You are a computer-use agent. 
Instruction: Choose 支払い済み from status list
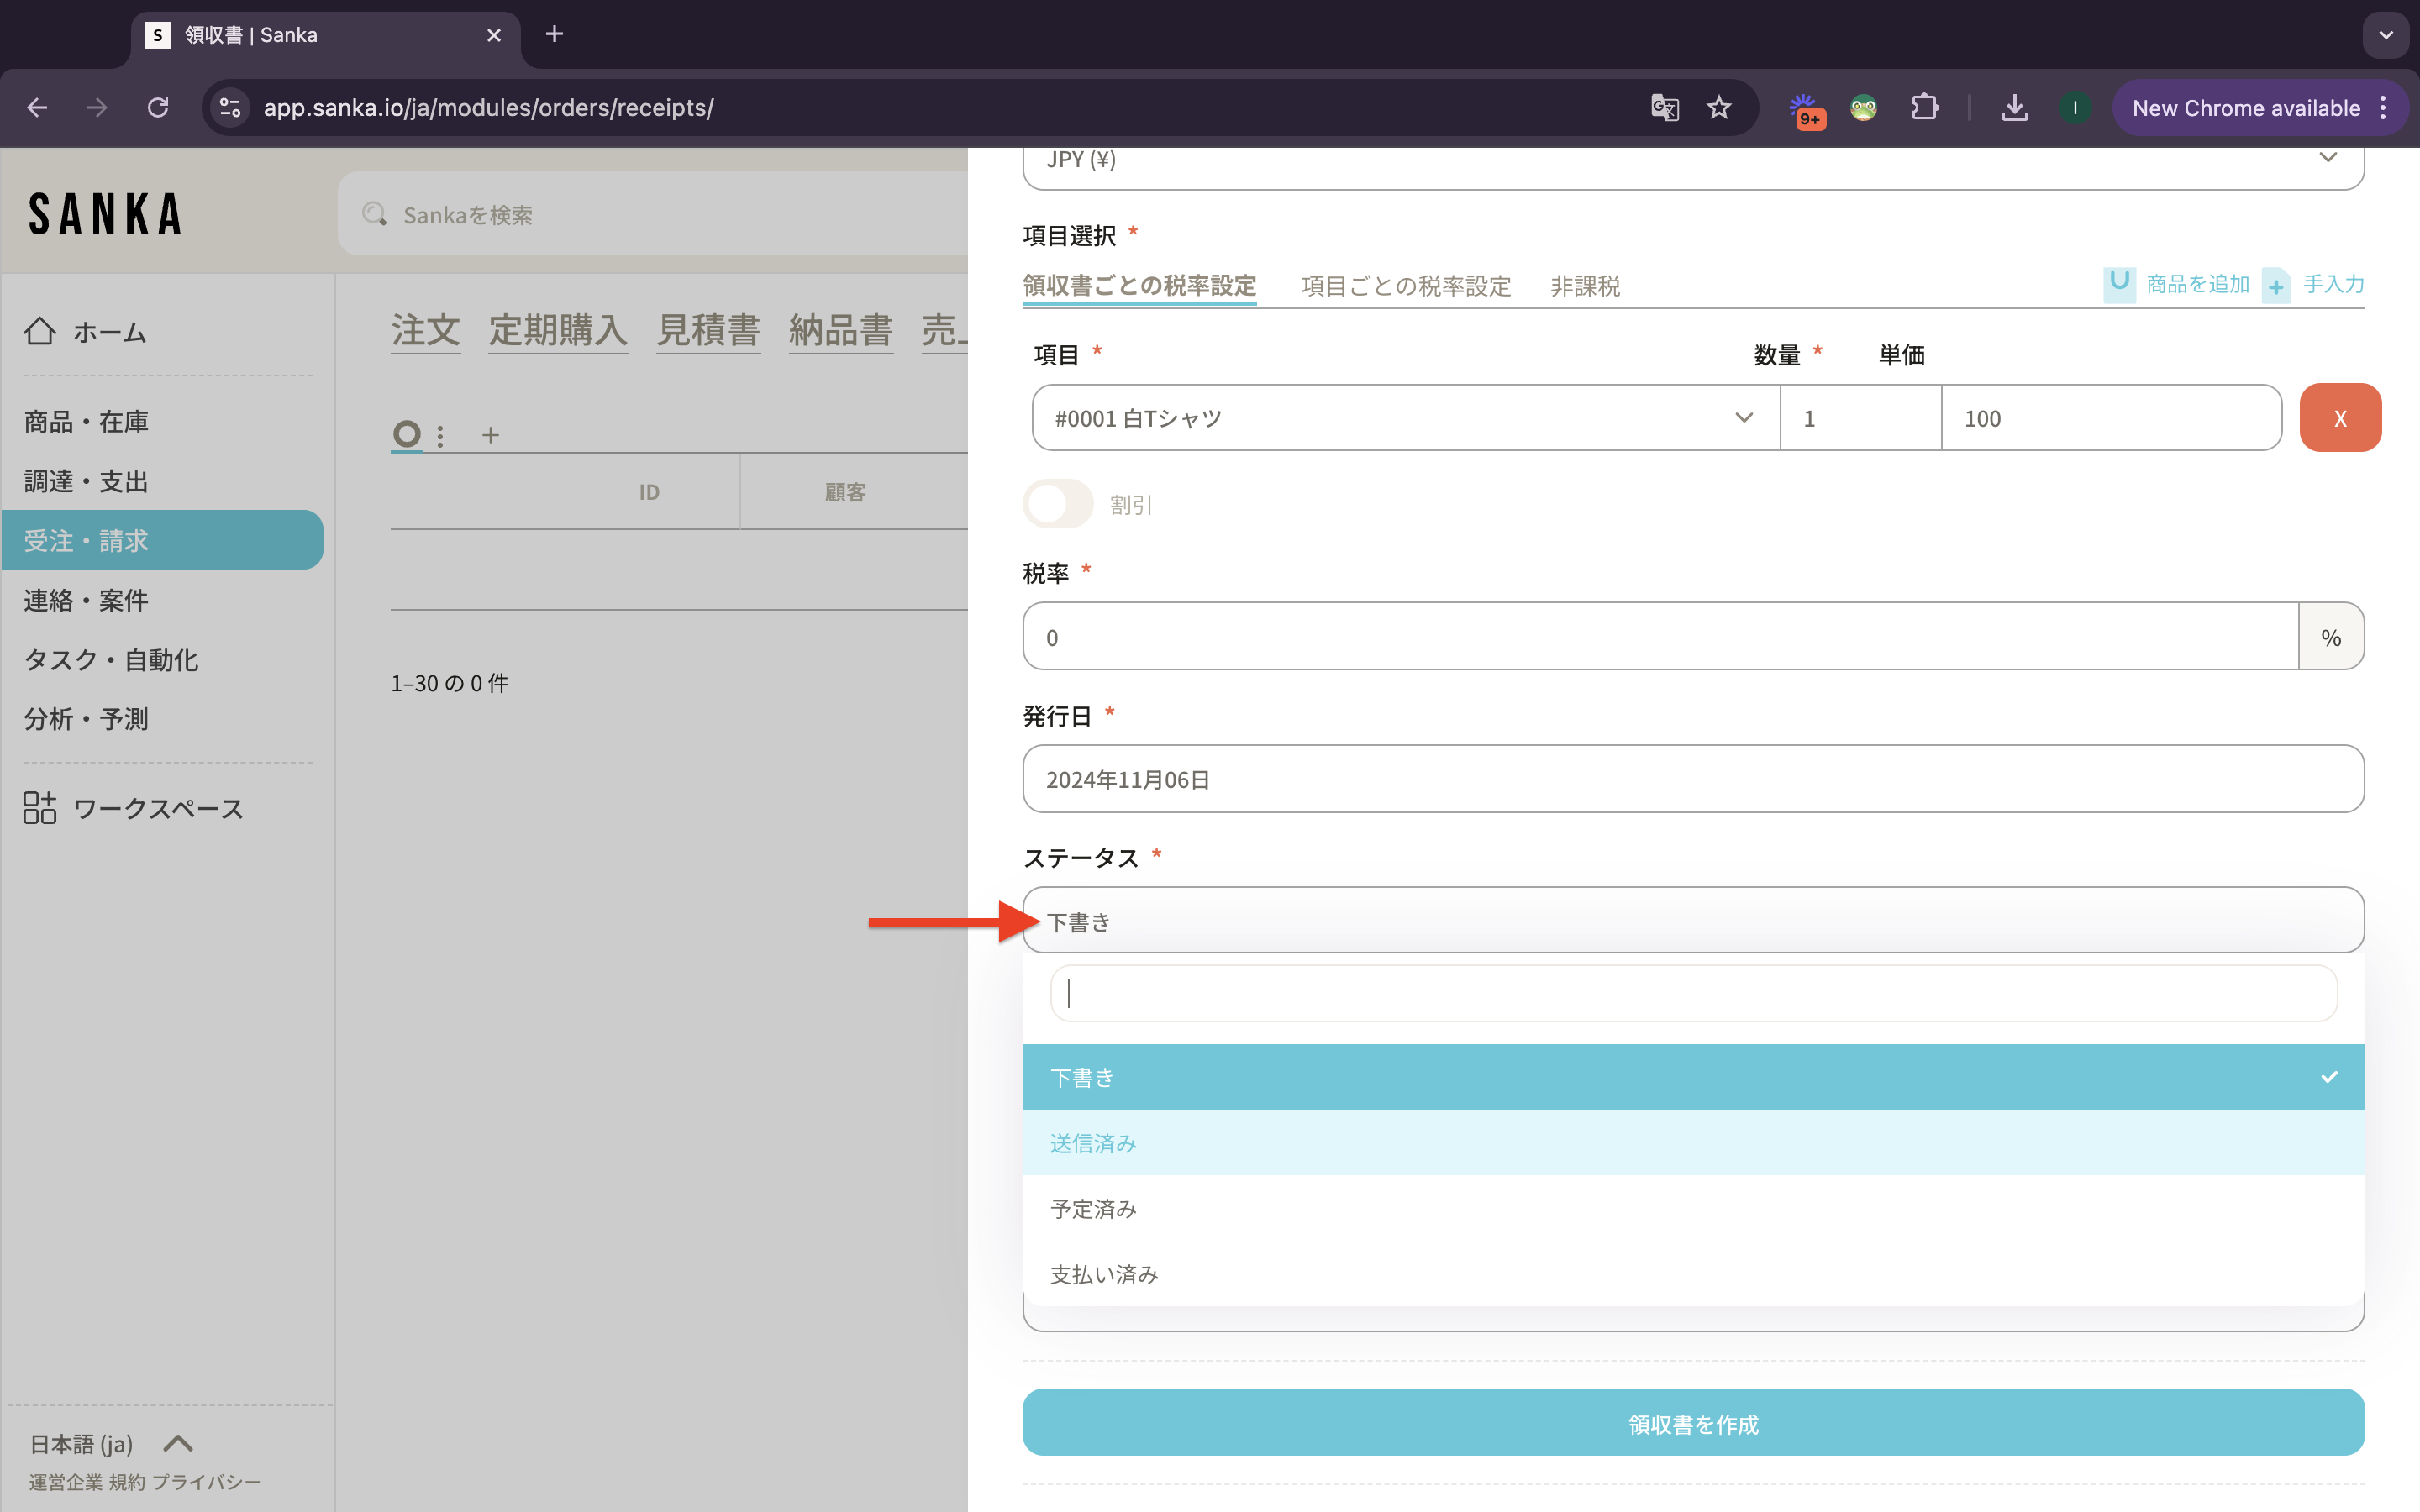tap(1104, 1274)
